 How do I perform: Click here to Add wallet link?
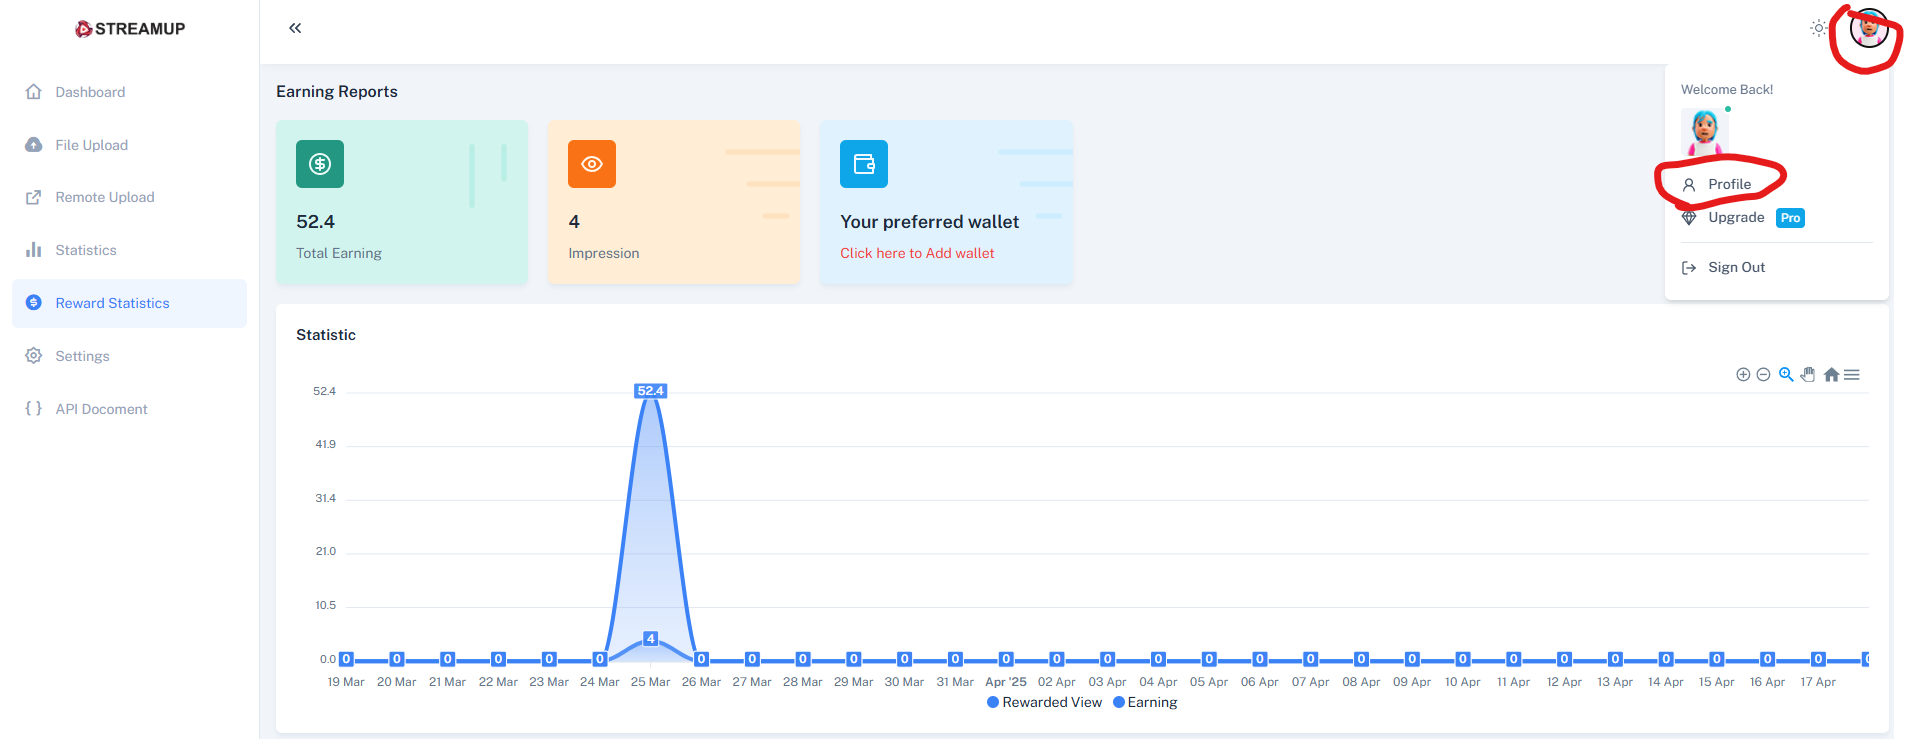917,253
